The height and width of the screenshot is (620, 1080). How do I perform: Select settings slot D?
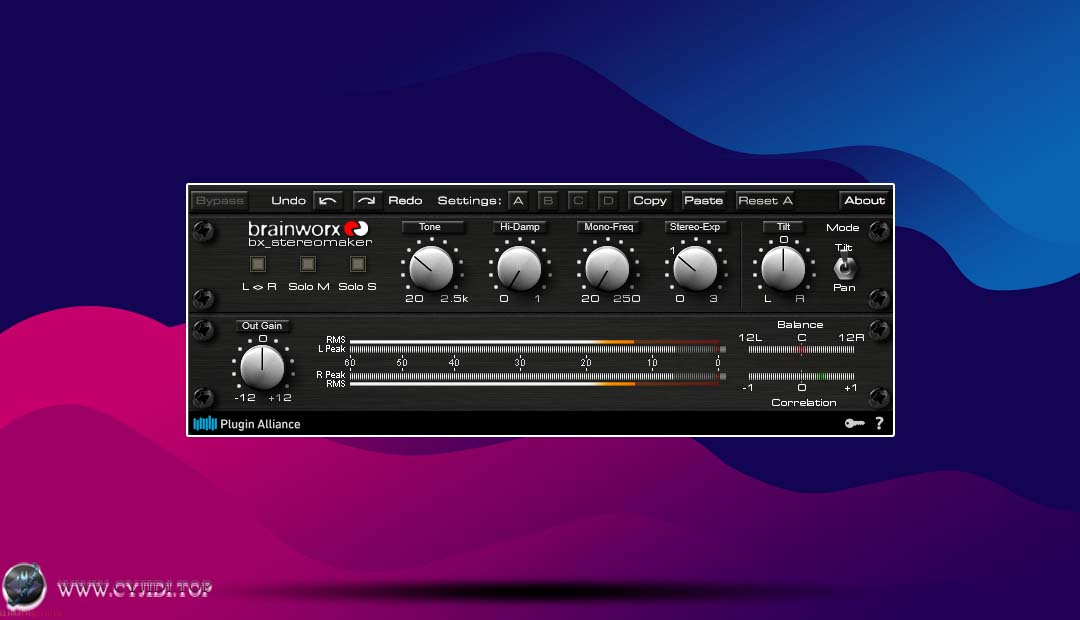pos(608,200)
